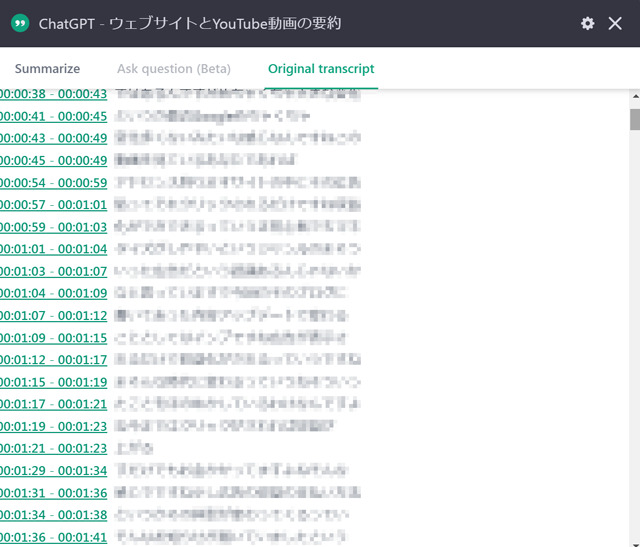The width and height of the screenshot is (640, 547).
Task: Click timestamp 00:01:07 - 00:01:12
Action: tap(53, 316)
